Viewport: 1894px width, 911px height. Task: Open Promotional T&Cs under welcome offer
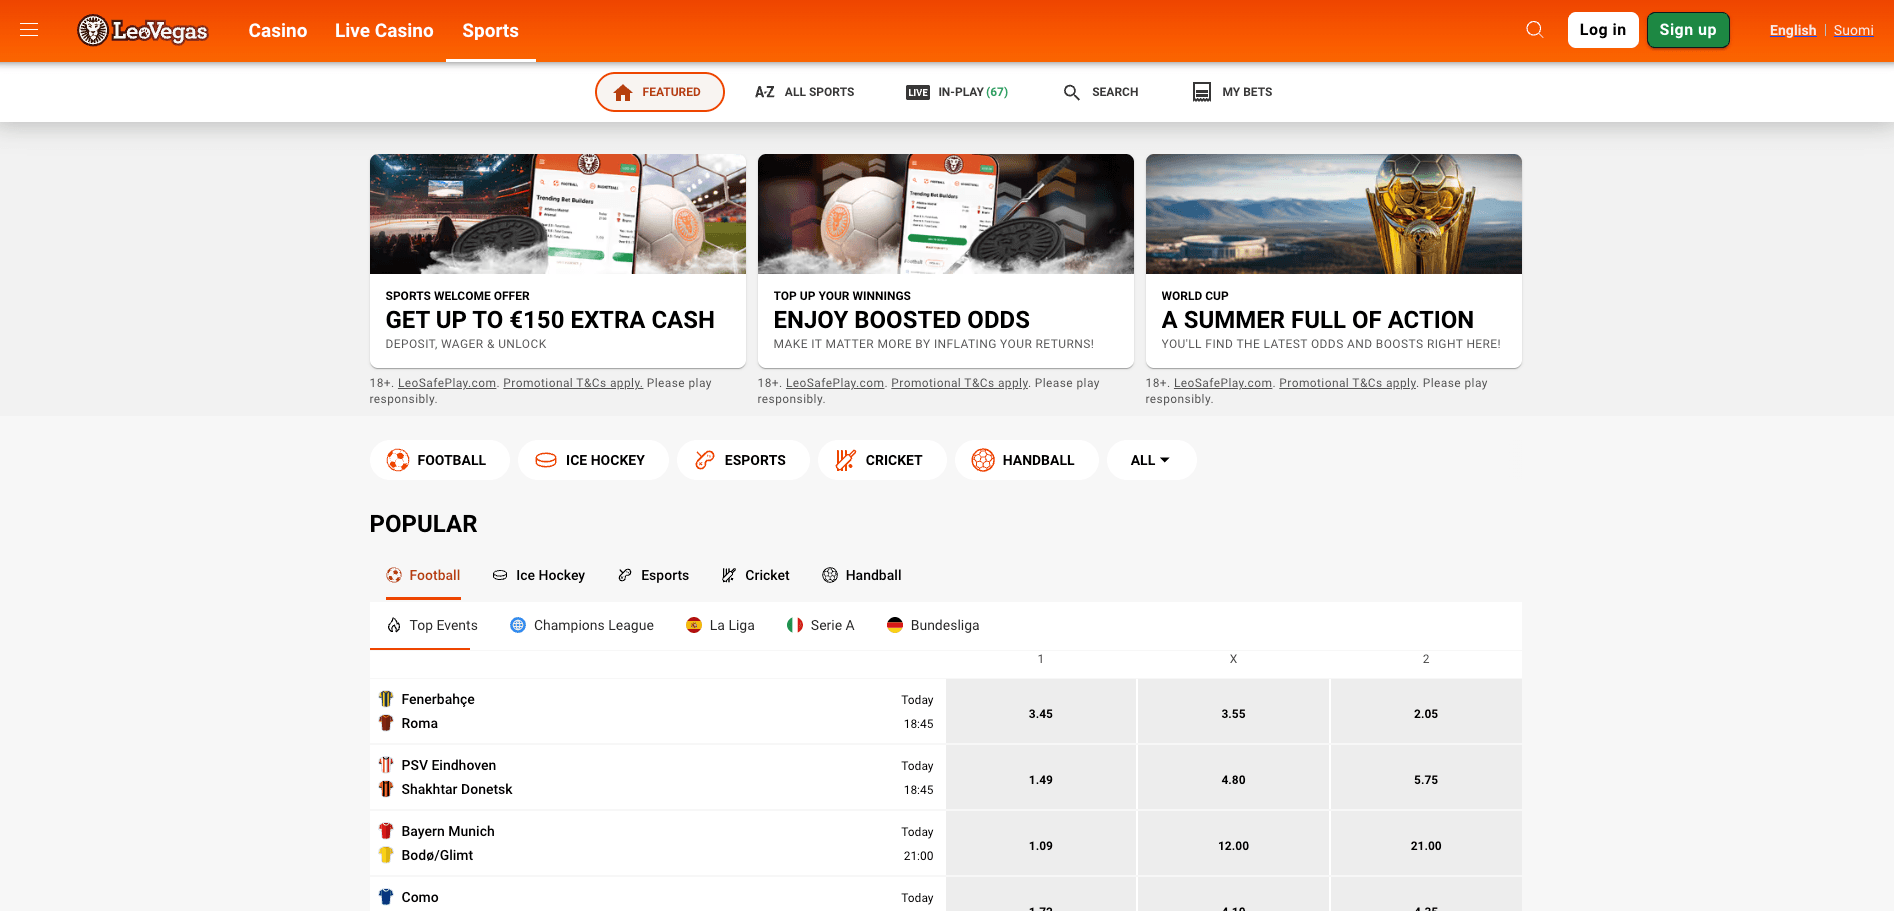pos(573,383)
